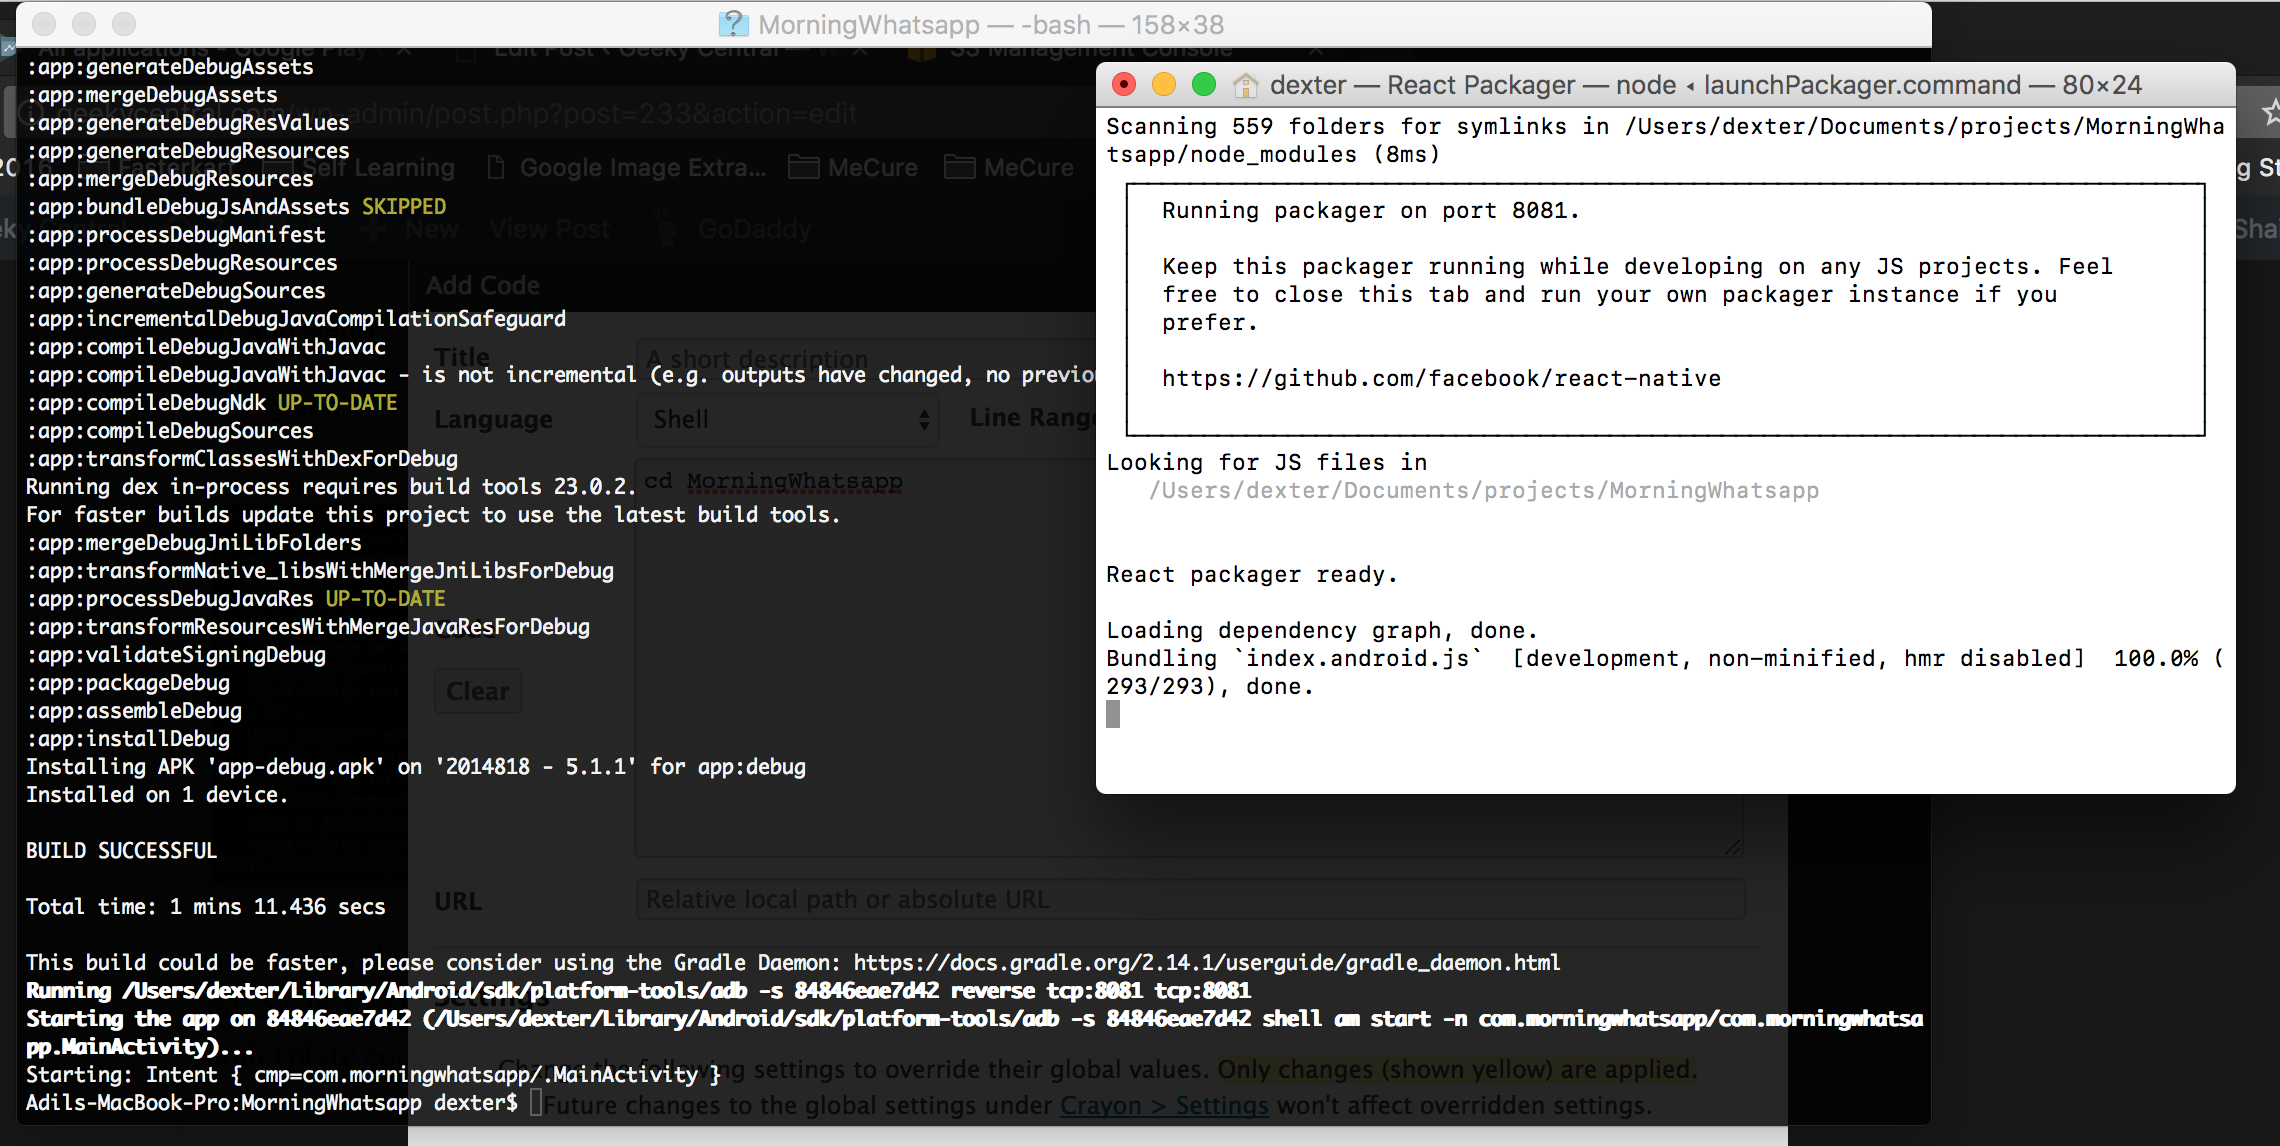Open the Language dropdown showing Shell
This screenshot has height=1146, width=2280.
tap(790, 419)
